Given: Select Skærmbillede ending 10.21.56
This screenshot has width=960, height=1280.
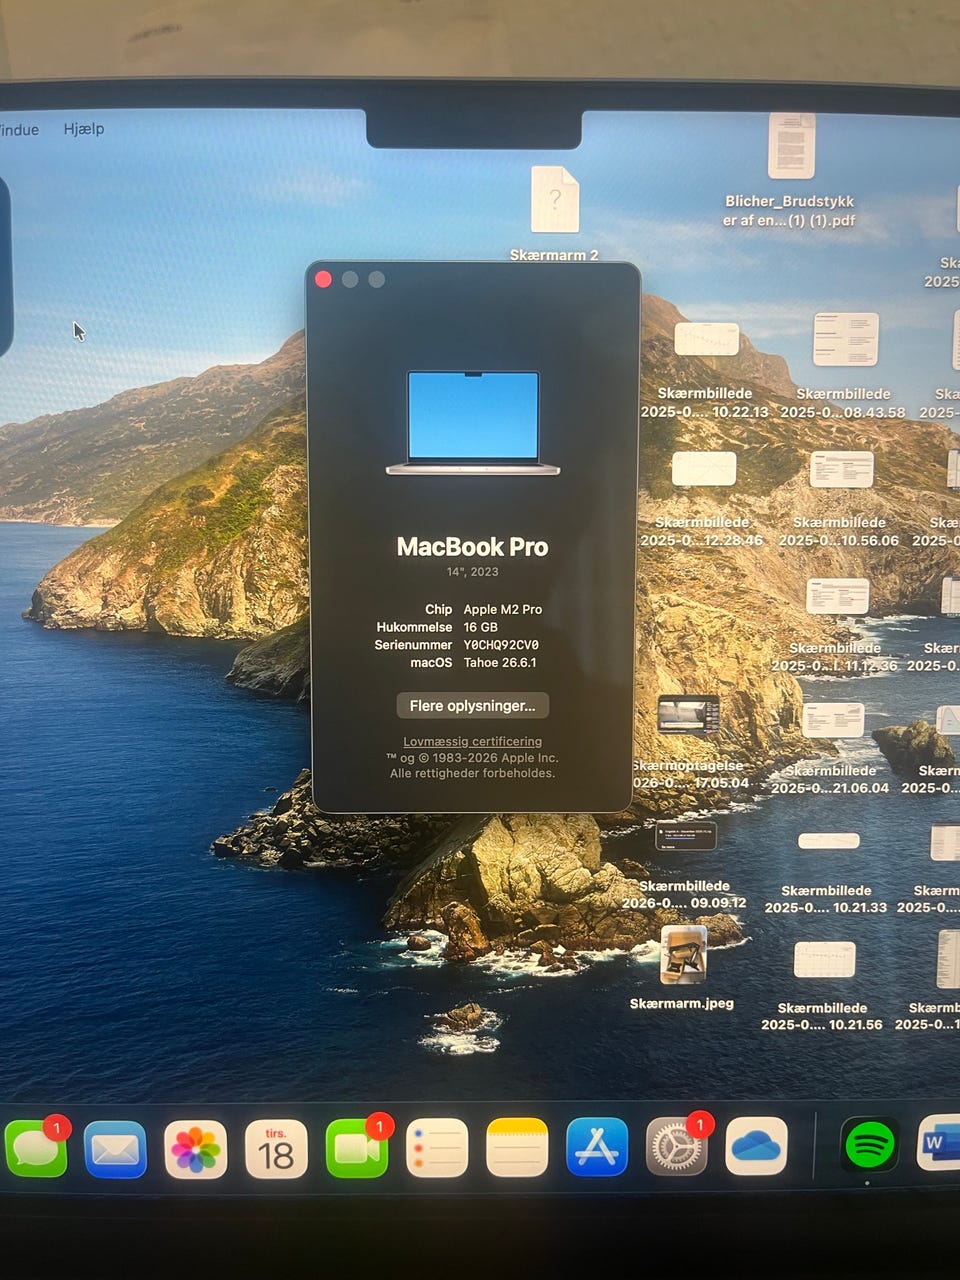Looking at the screenshot, I should tap(824, 960).
